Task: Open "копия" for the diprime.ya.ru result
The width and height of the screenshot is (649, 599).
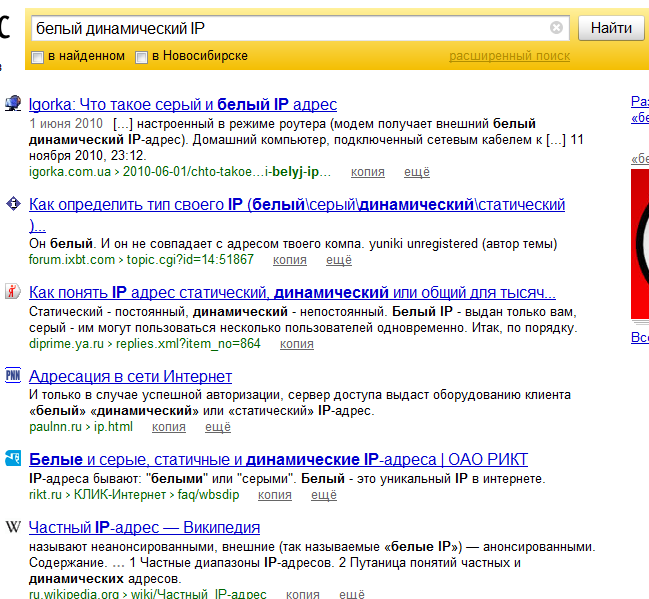Action: (x=297, y=344)
